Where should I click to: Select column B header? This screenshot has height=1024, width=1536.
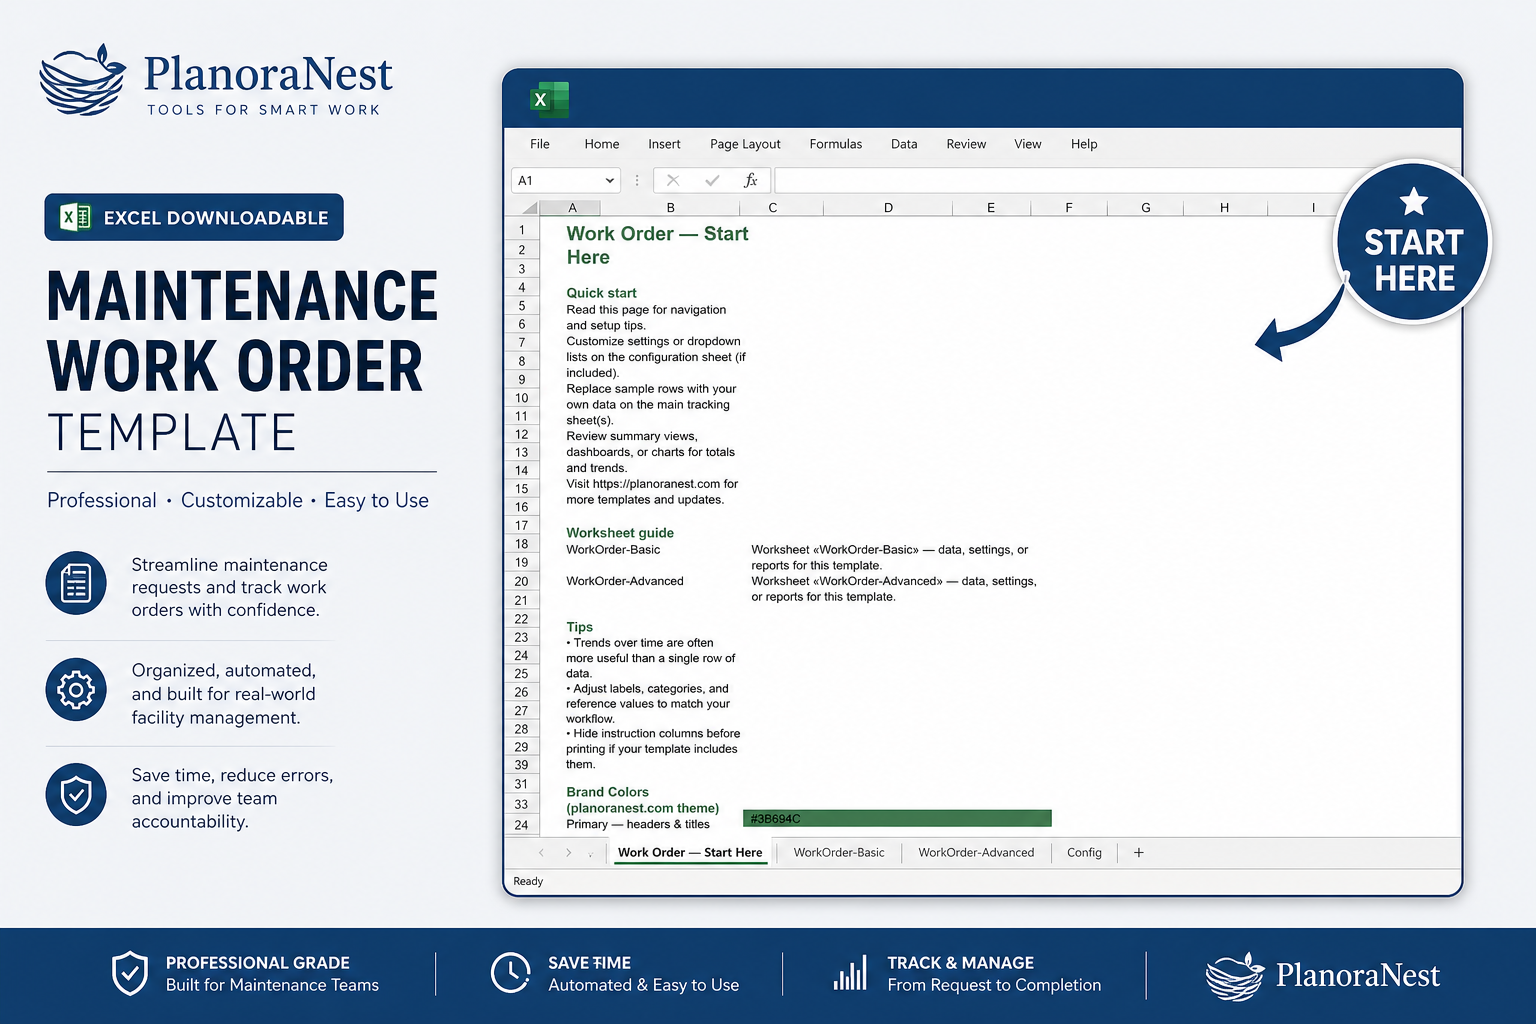670,208
